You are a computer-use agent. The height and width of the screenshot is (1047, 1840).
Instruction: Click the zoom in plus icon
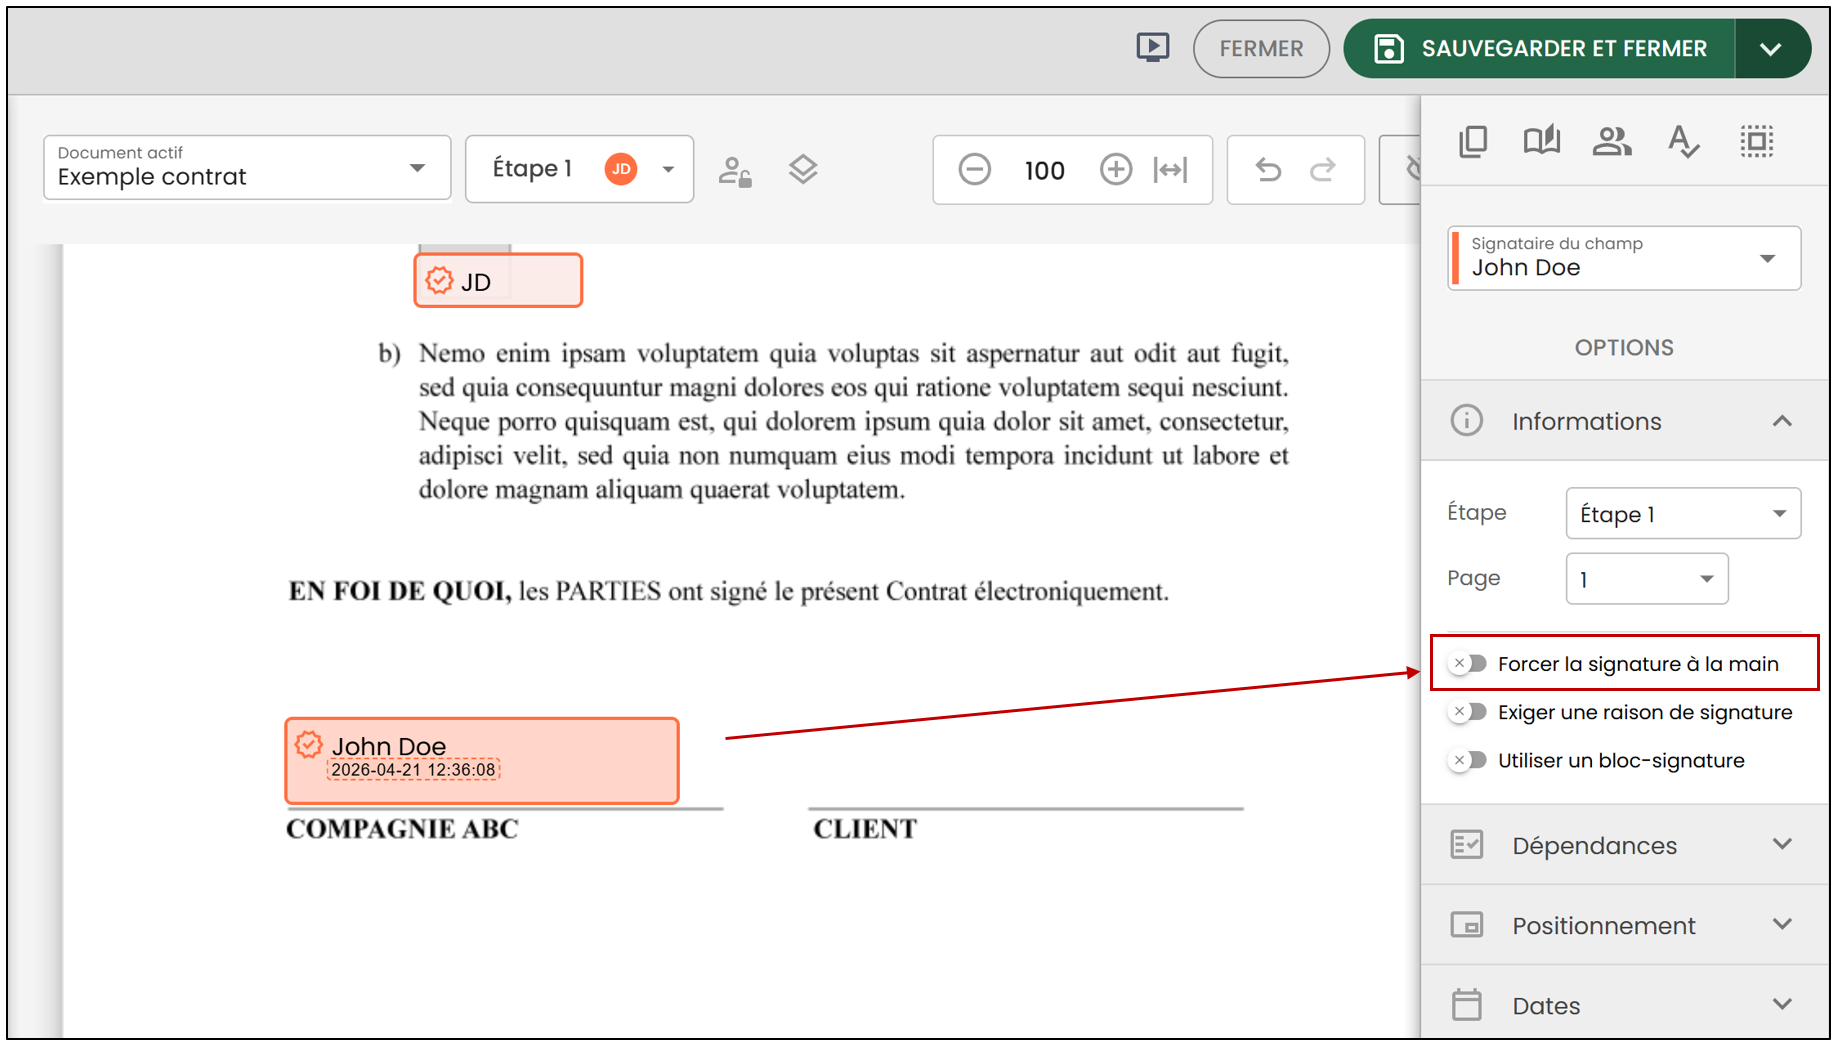click(x=1116, y=169)
